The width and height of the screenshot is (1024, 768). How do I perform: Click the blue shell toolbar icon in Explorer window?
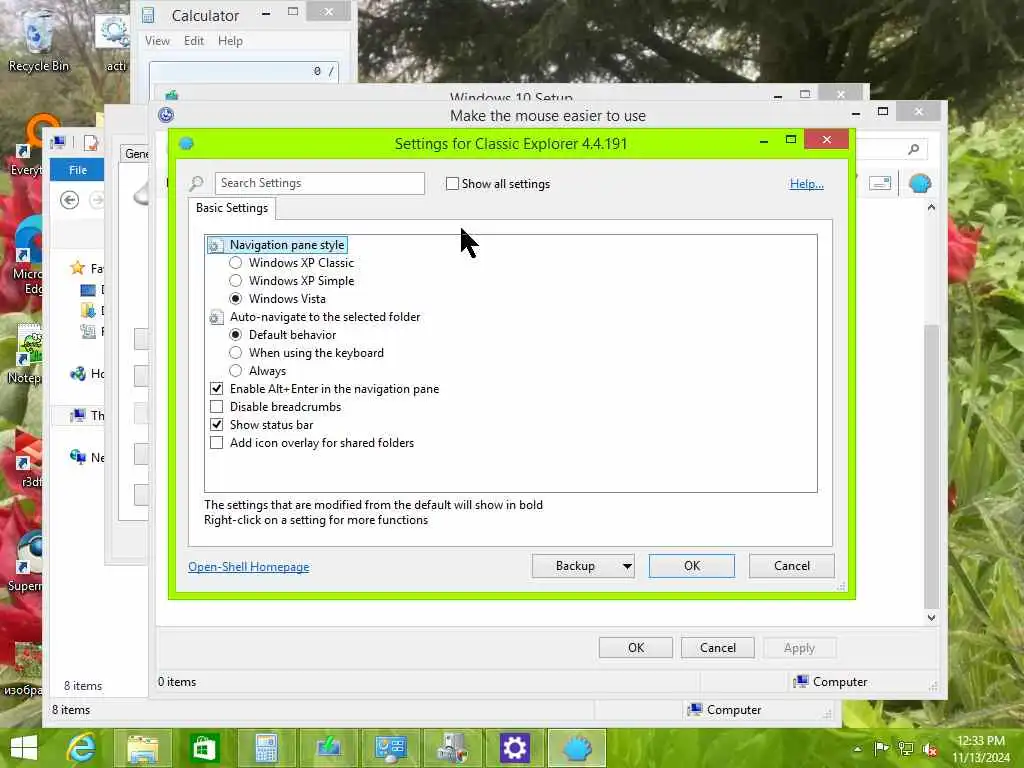920,184
